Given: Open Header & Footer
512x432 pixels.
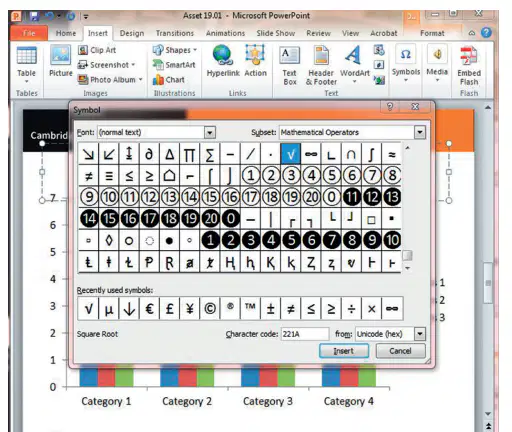Looking at the screenshot, I should pyautogui.click(x=321, y=66).
